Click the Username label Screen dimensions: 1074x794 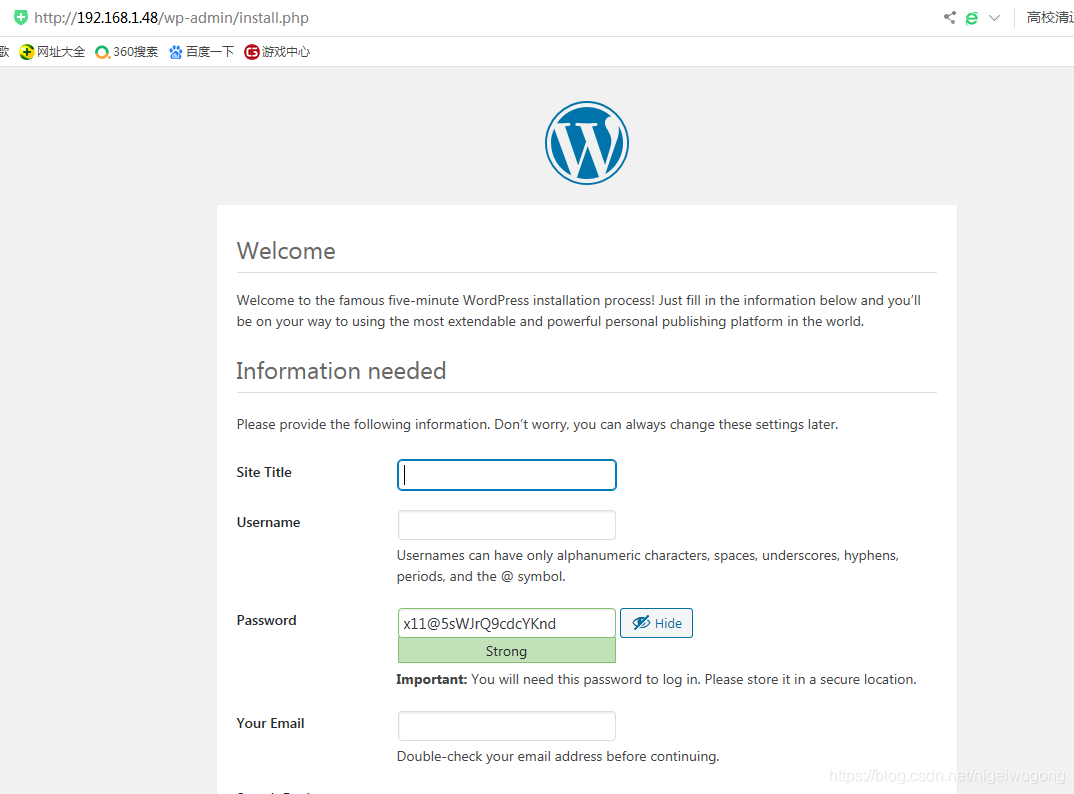point(268,522)
